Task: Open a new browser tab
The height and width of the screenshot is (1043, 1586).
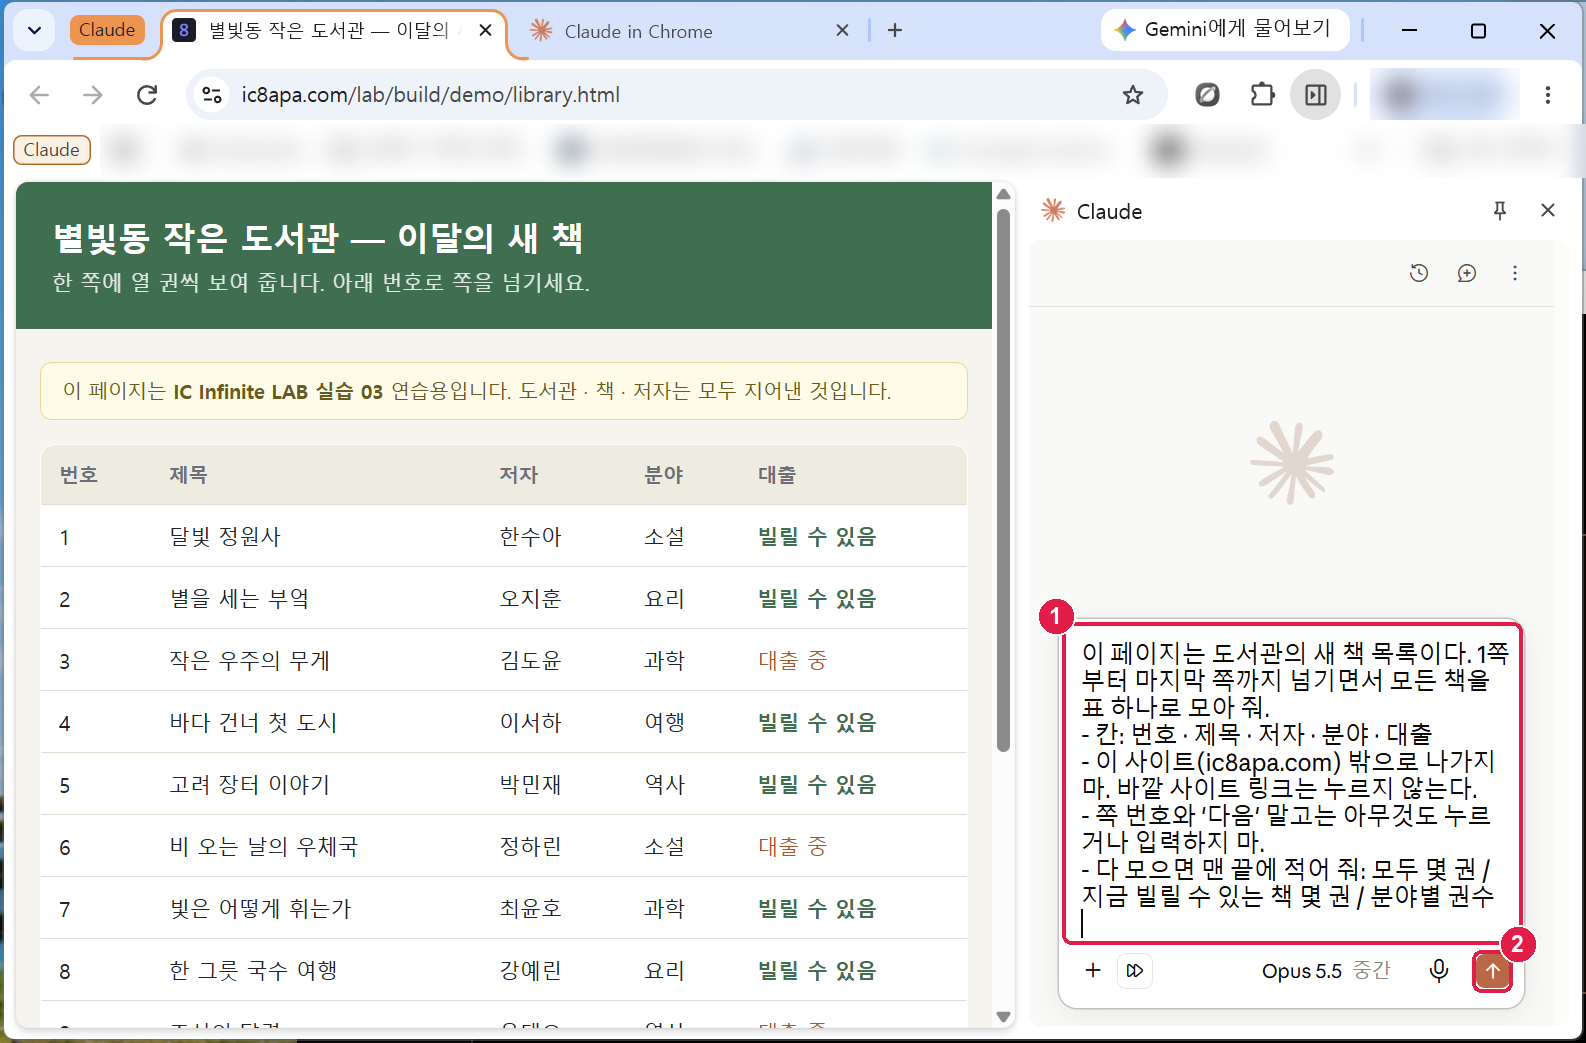Action: 895,30
